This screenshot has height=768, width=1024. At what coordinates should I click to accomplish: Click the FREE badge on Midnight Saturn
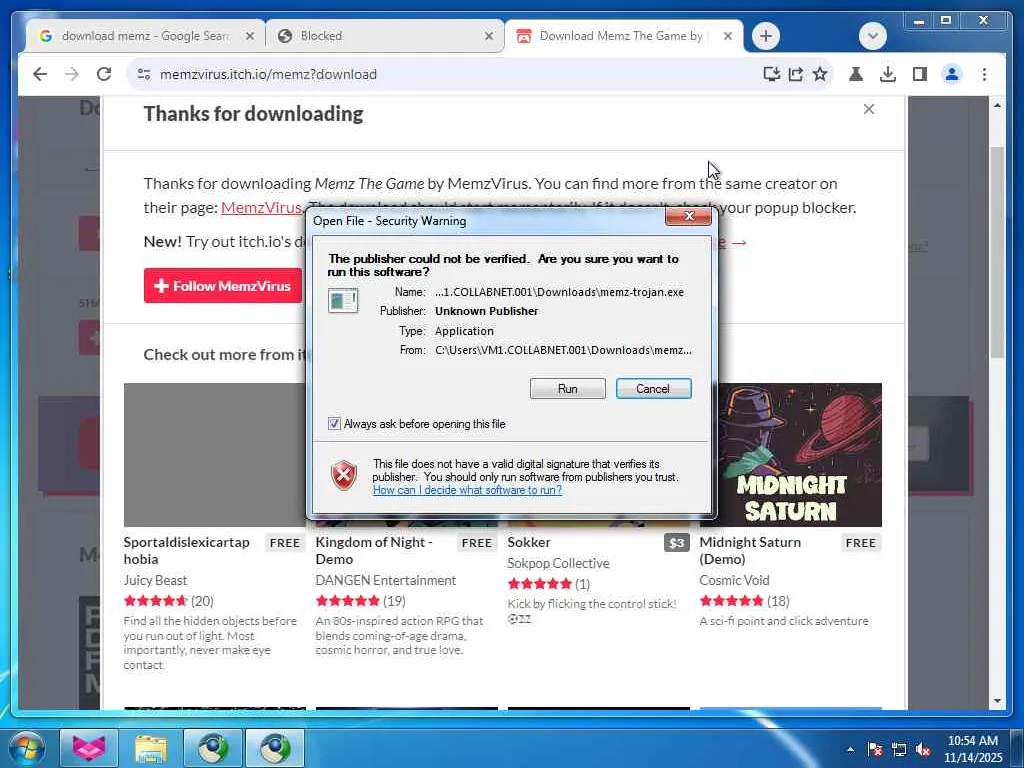pos(861,543)
